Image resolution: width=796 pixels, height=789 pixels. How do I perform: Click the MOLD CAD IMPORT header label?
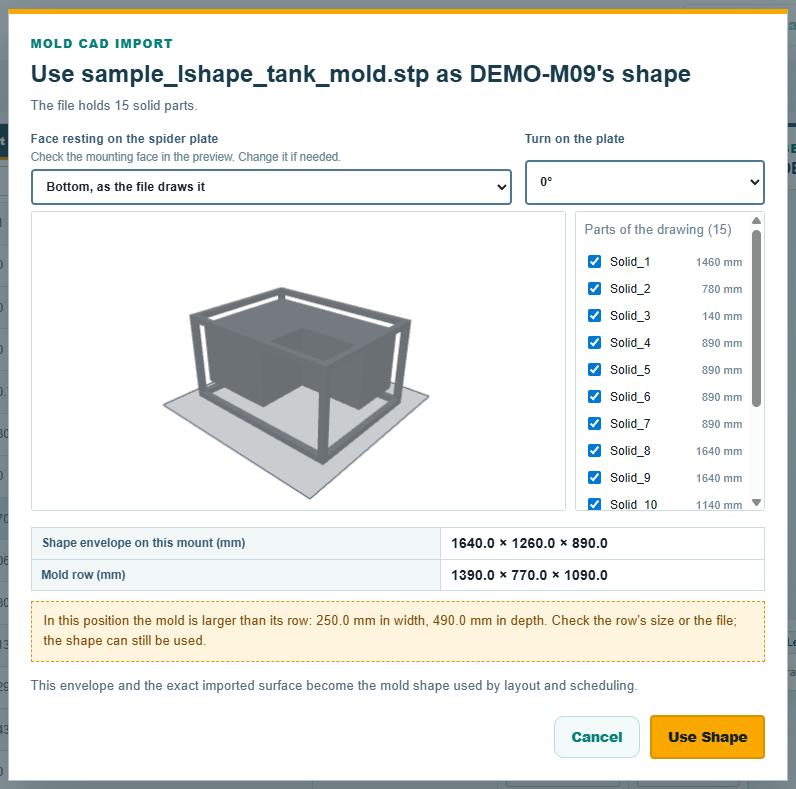point(102,44)
